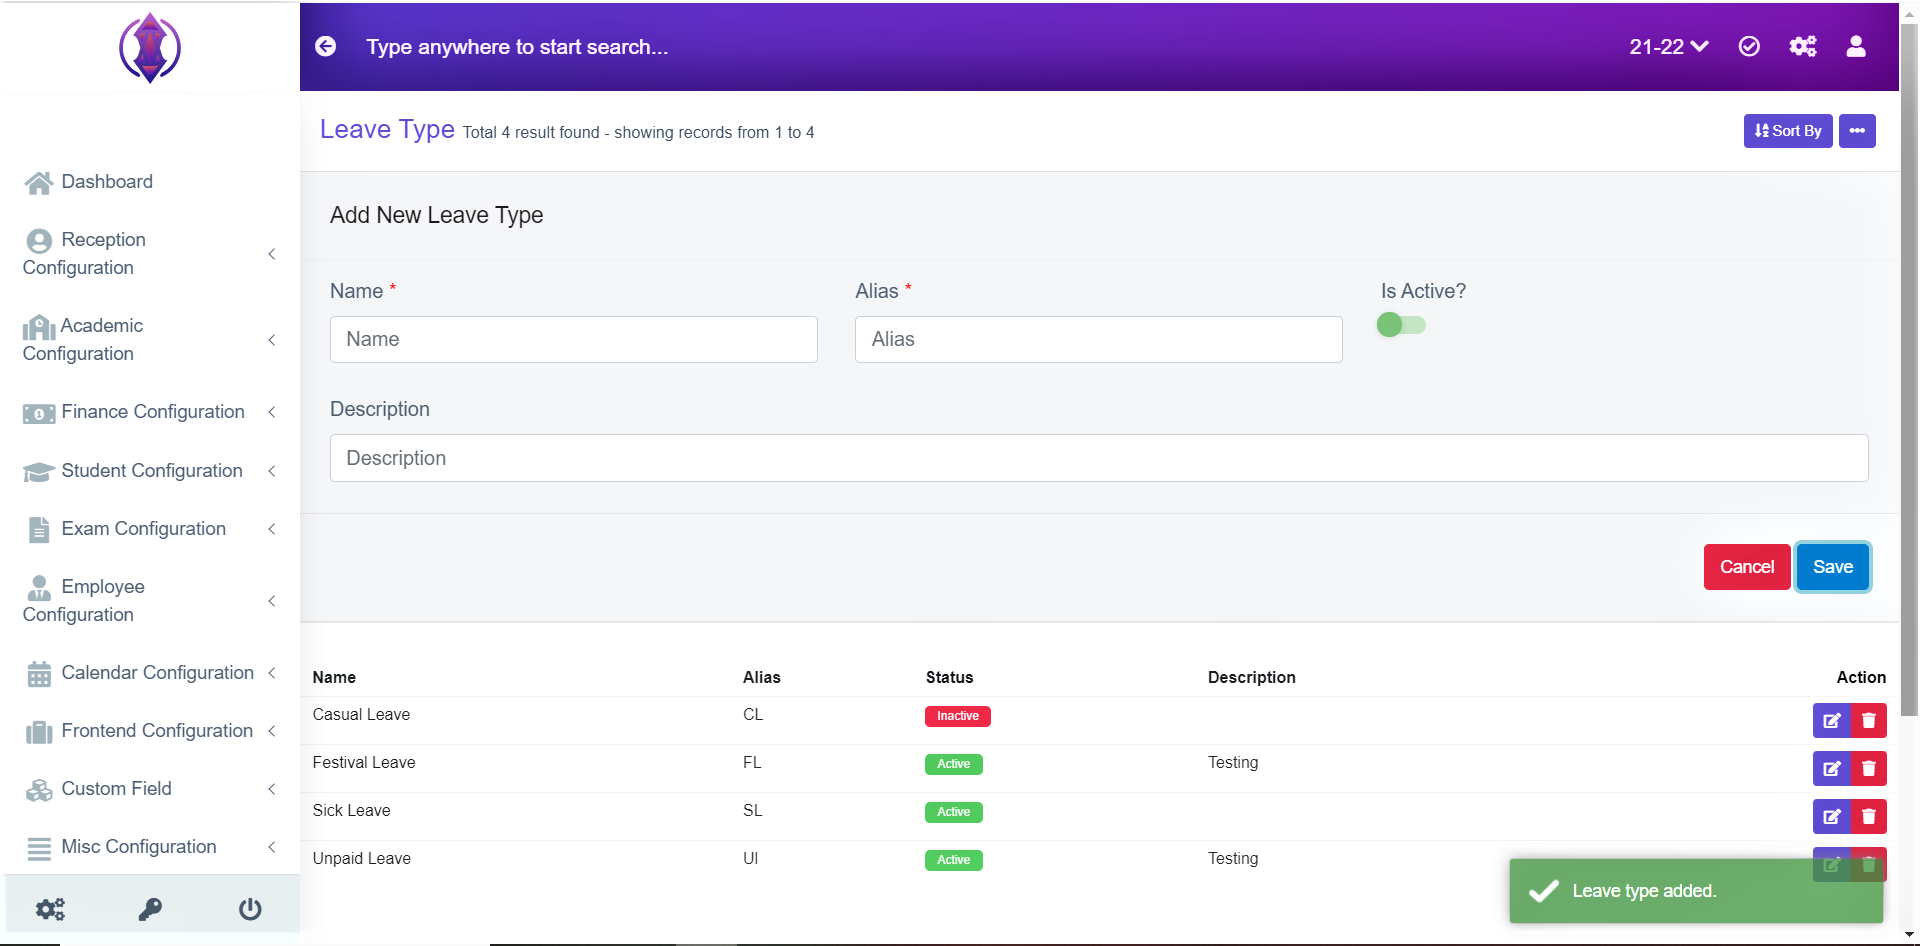The height and width of the screenshot is (946, 1920).
Task: Delete the Festival Leave row
Action: point(1869,768)
